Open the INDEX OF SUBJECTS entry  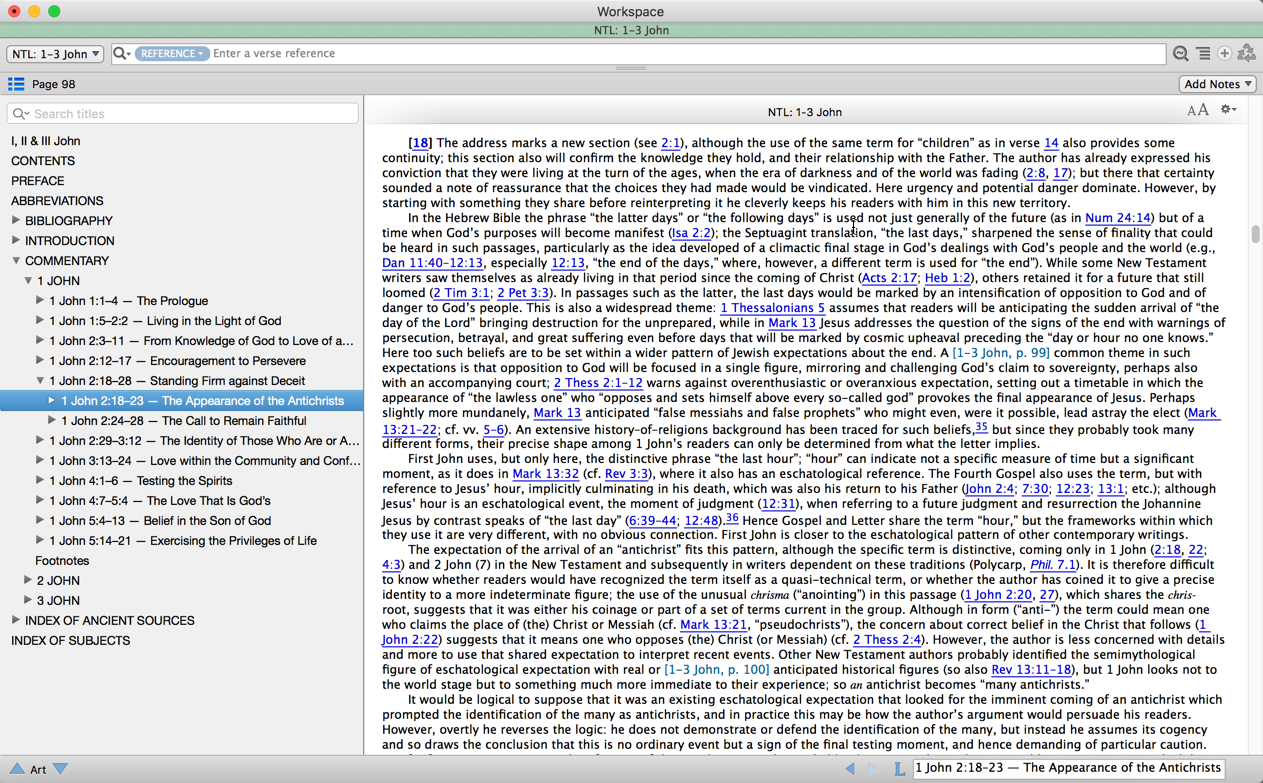70,641
